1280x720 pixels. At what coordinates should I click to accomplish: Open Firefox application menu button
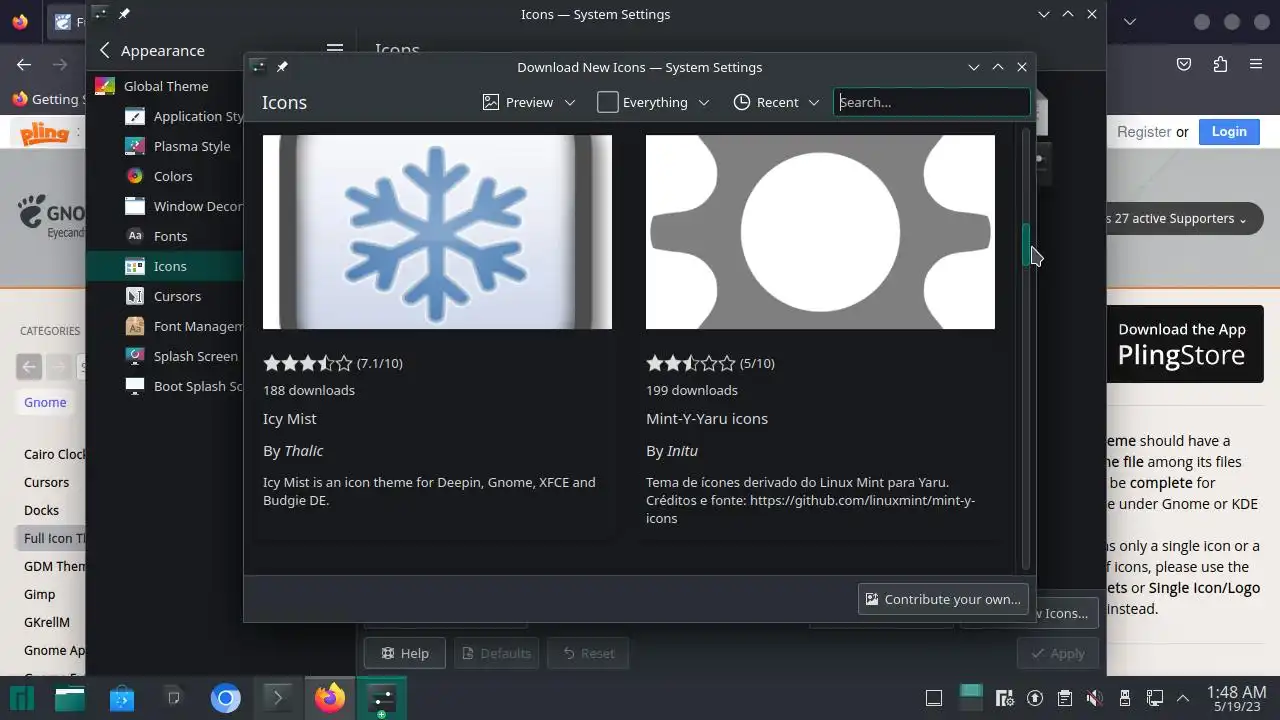[1256, 64]
